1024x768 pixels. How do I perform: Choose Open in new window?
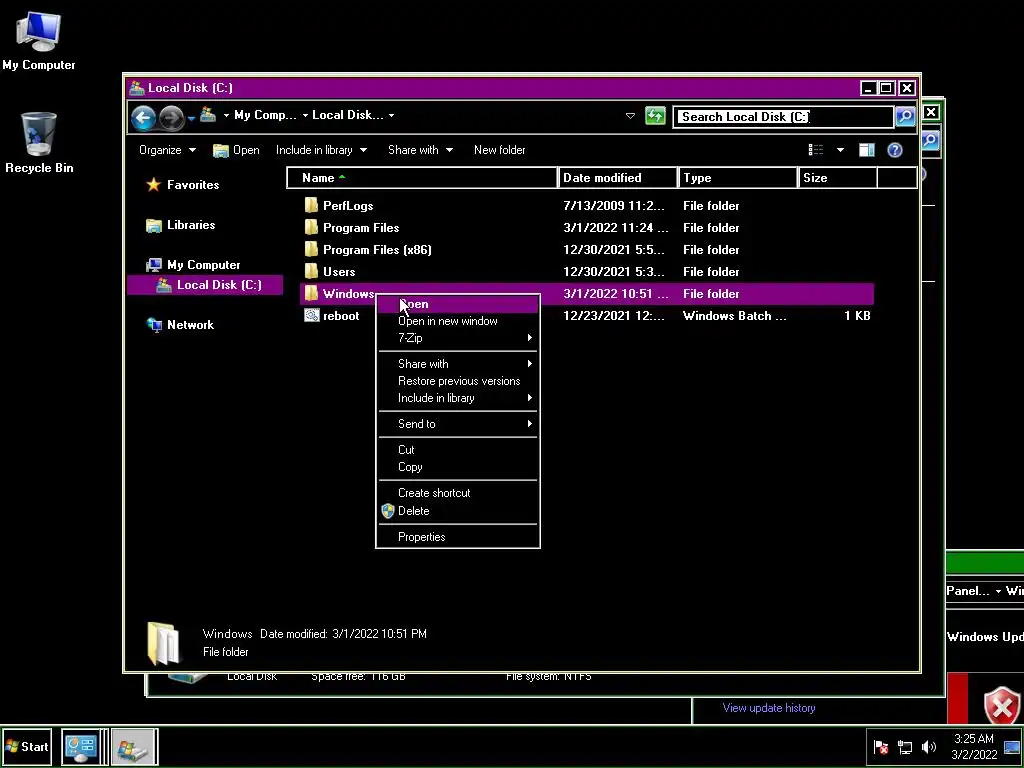tap(458, 321)
